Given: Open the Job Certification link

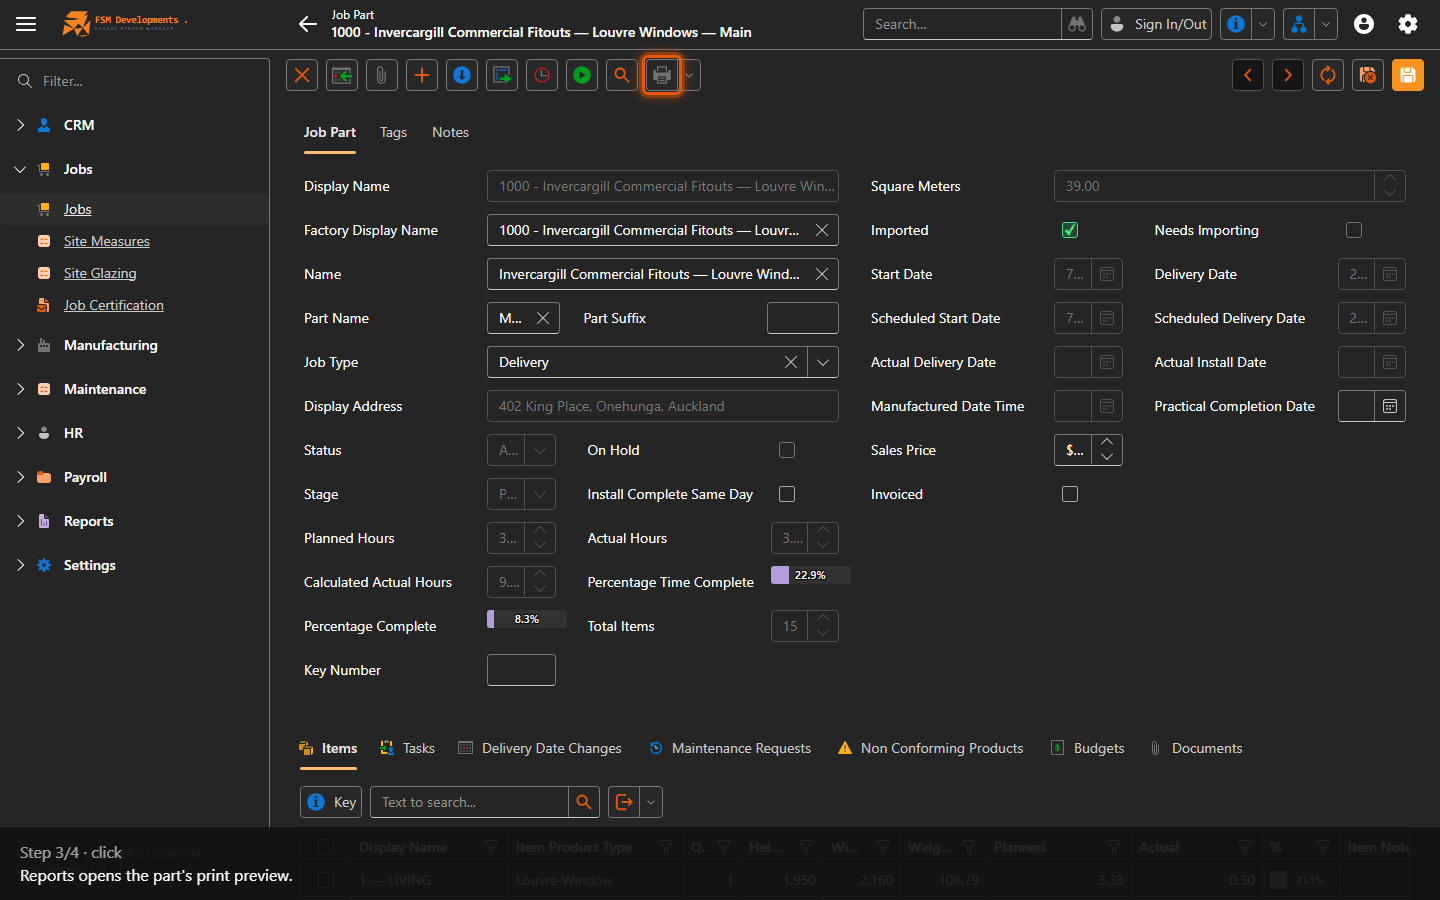Looking at the screenshot, I should pyautogui.click(x=114, y=305).
